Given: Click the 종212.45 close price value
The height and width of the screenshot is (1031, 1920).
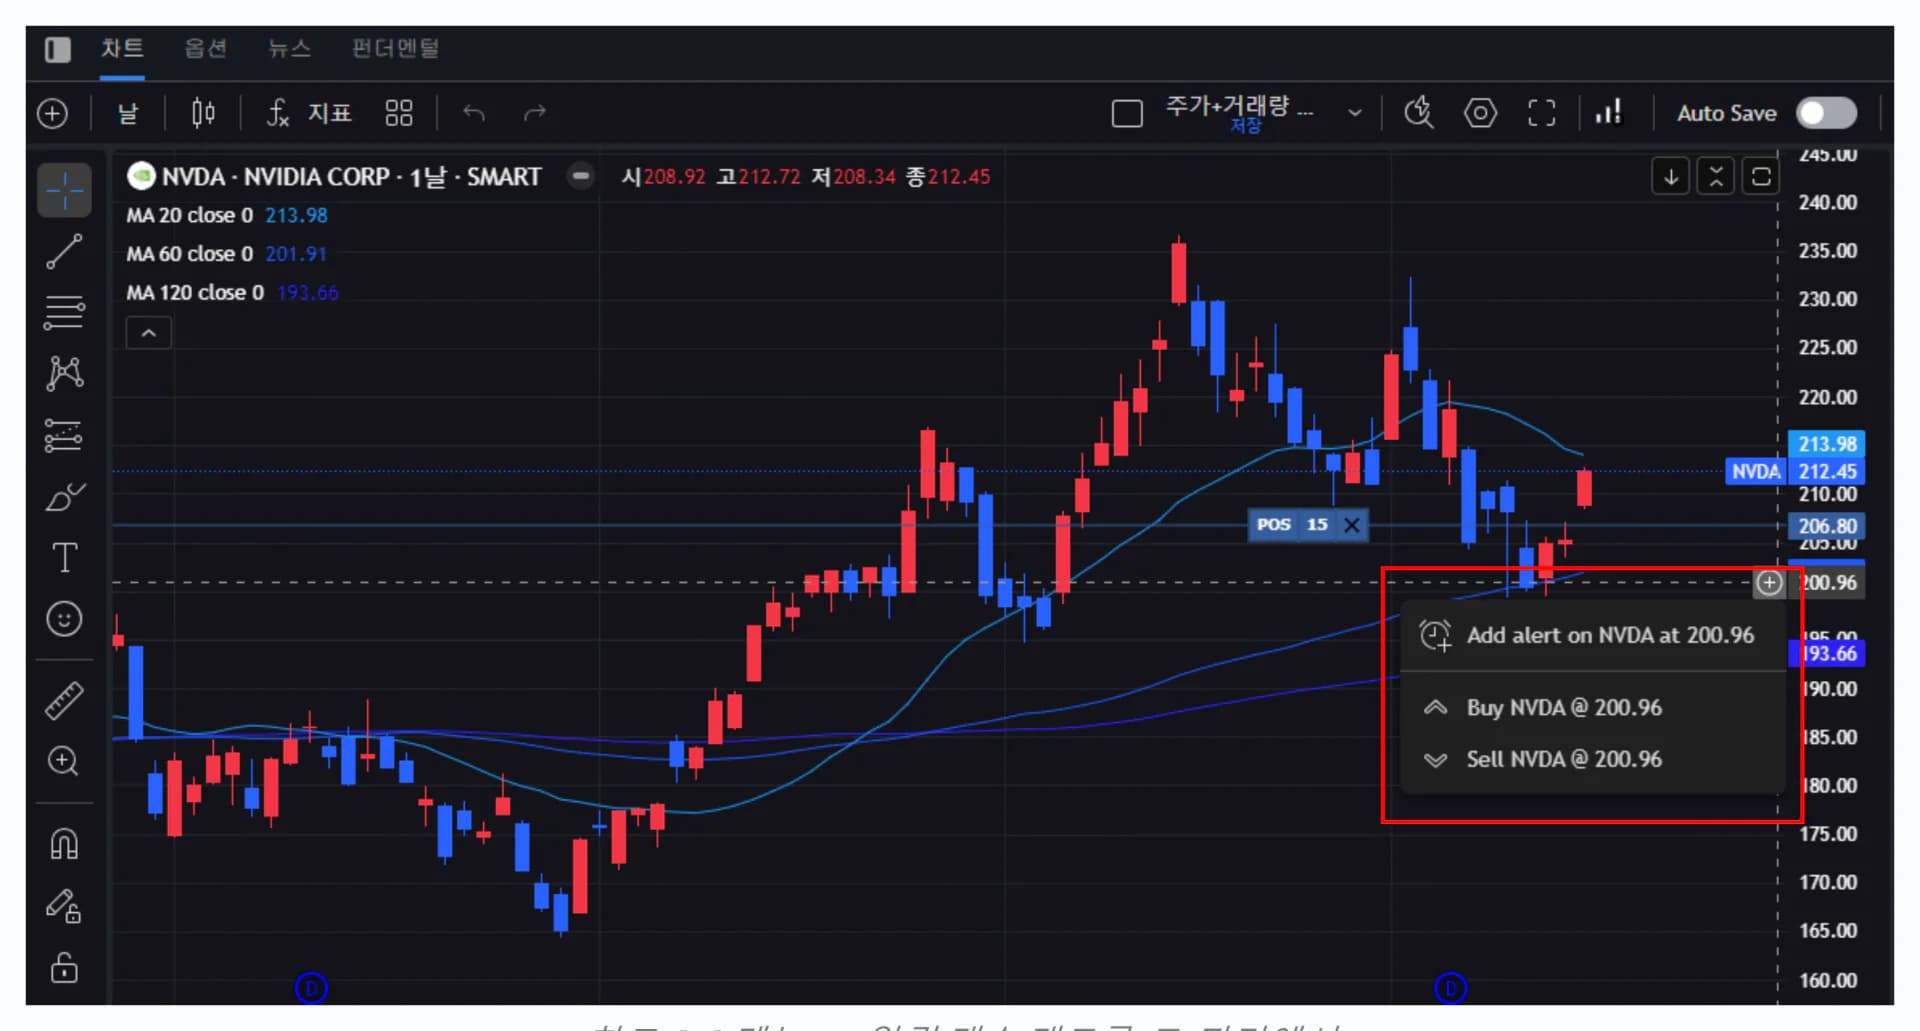Looking at the screenshot, I should (948, 177).
